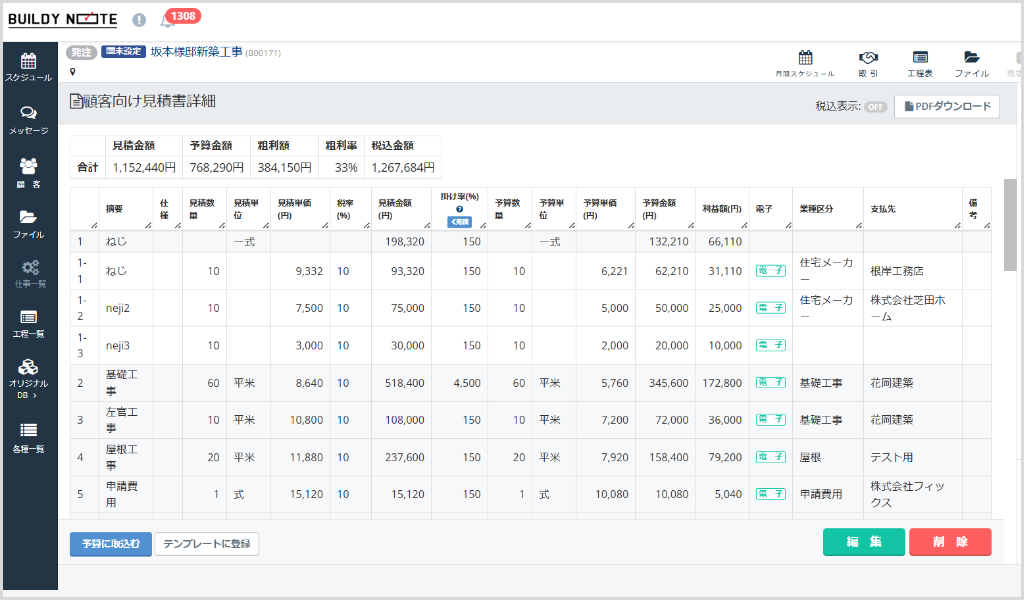The image size is (1024, 600).
Task: Open the 未設定 status label dropdown
Action: pos(123,52)
